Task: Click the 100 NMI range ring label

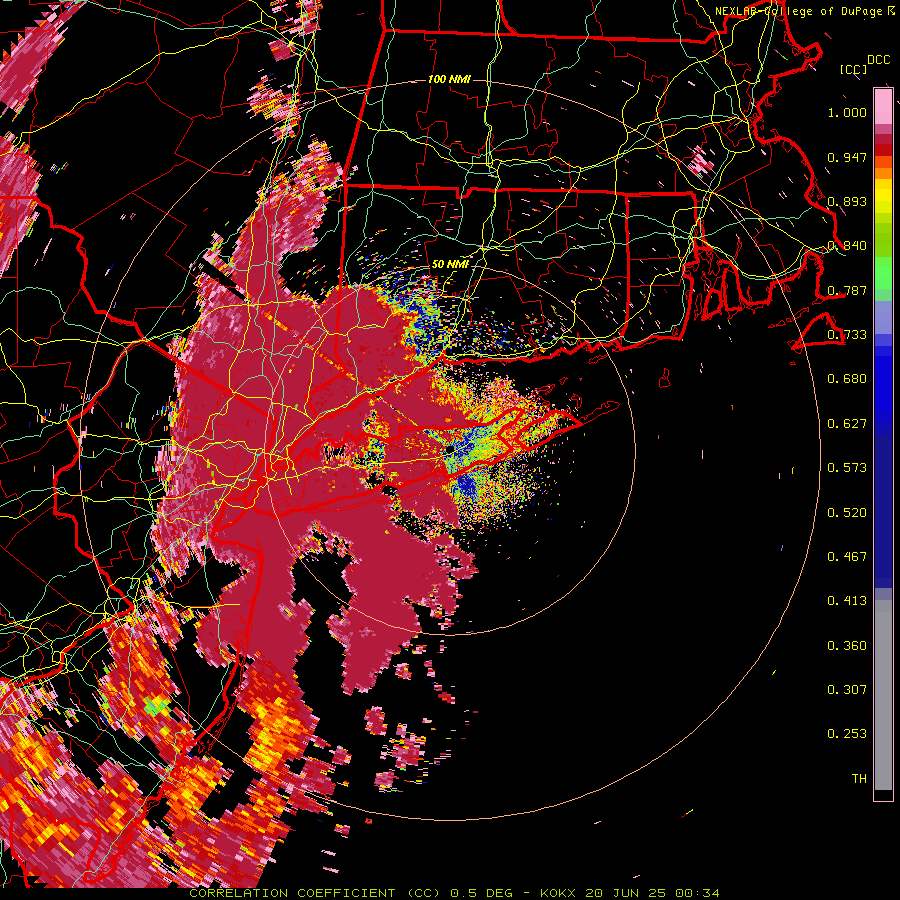Action: 449,79
